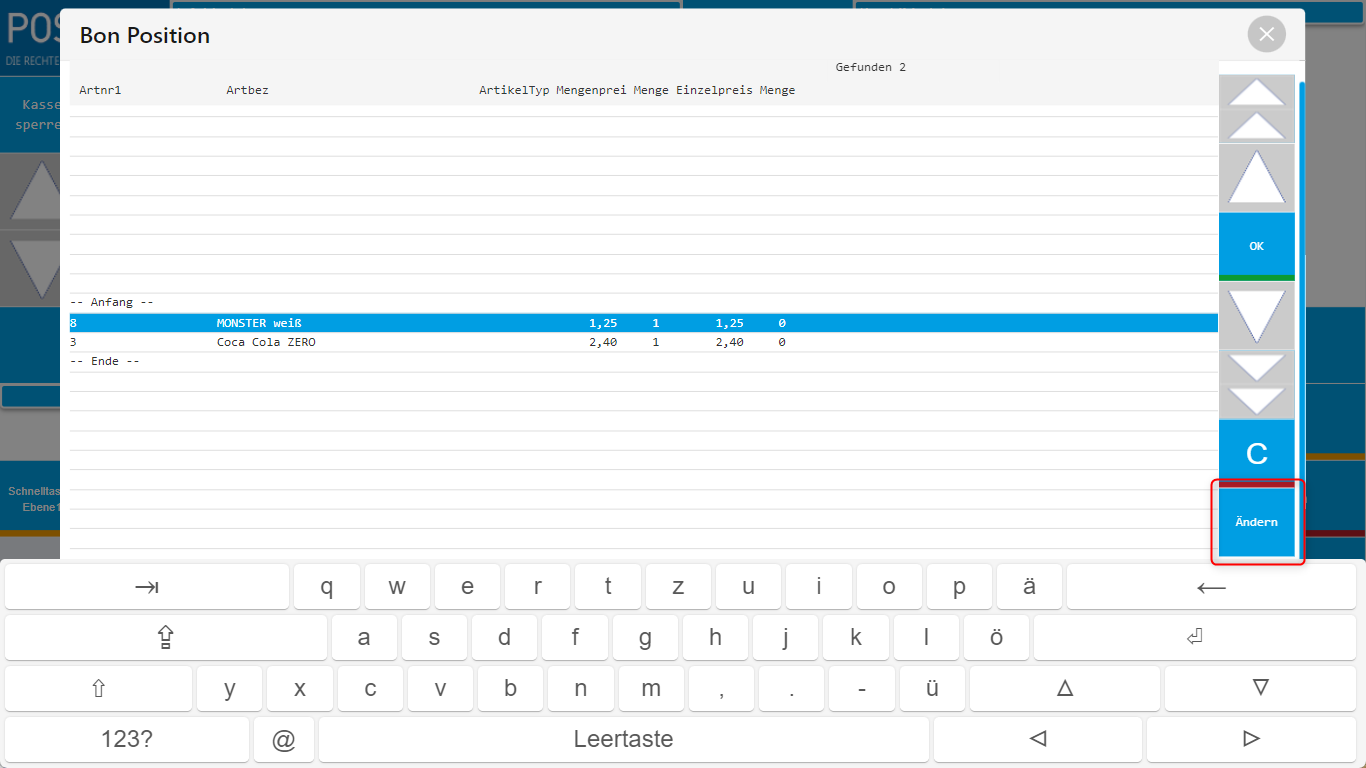Close the Bon Position dialog
This screenshot has width=1366, height=768.
(x=1266, y=35)
